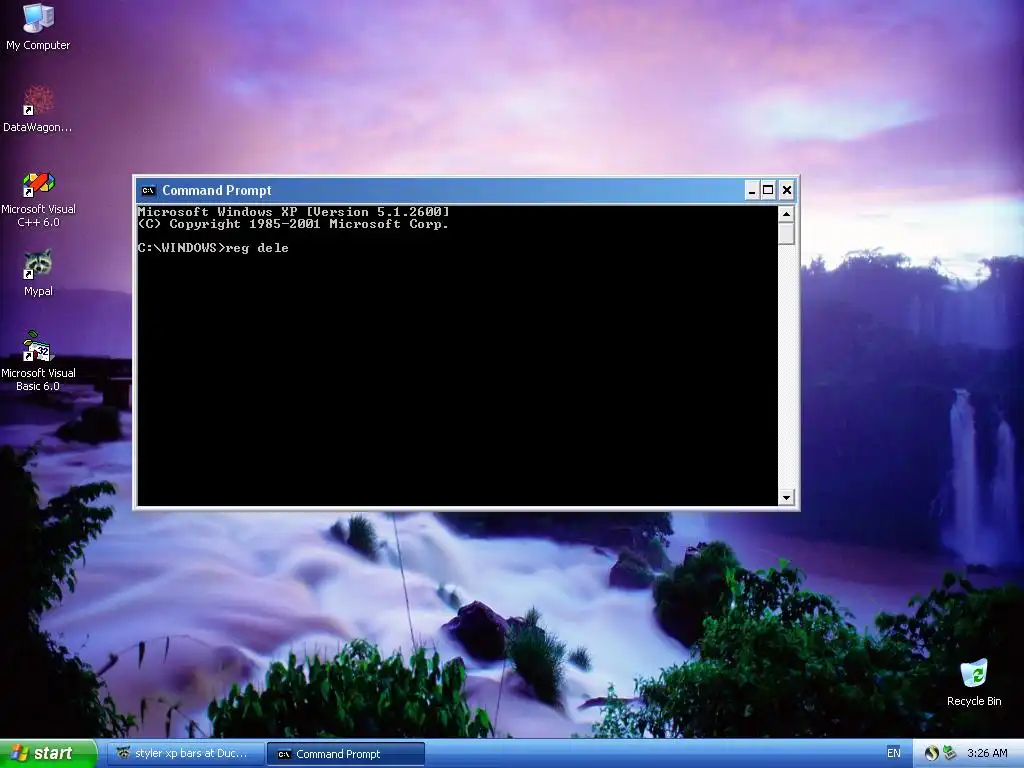Screen dimensions: 1024x768
Task: Click scroll down arrow in Command Prompt
Action: (786, 498)
